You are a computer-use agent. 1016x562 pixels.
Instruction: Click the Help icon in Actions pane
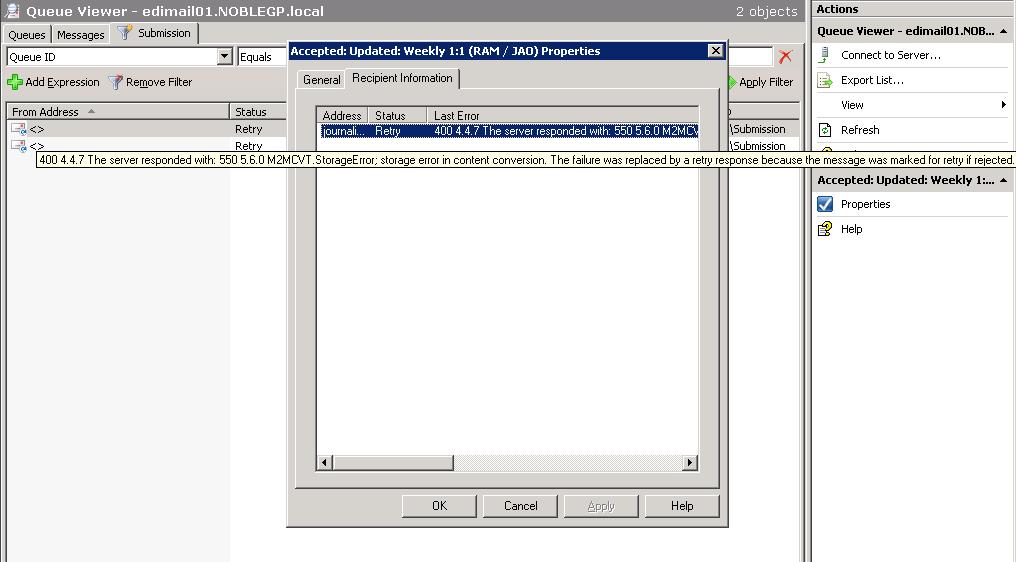(824, 229)
